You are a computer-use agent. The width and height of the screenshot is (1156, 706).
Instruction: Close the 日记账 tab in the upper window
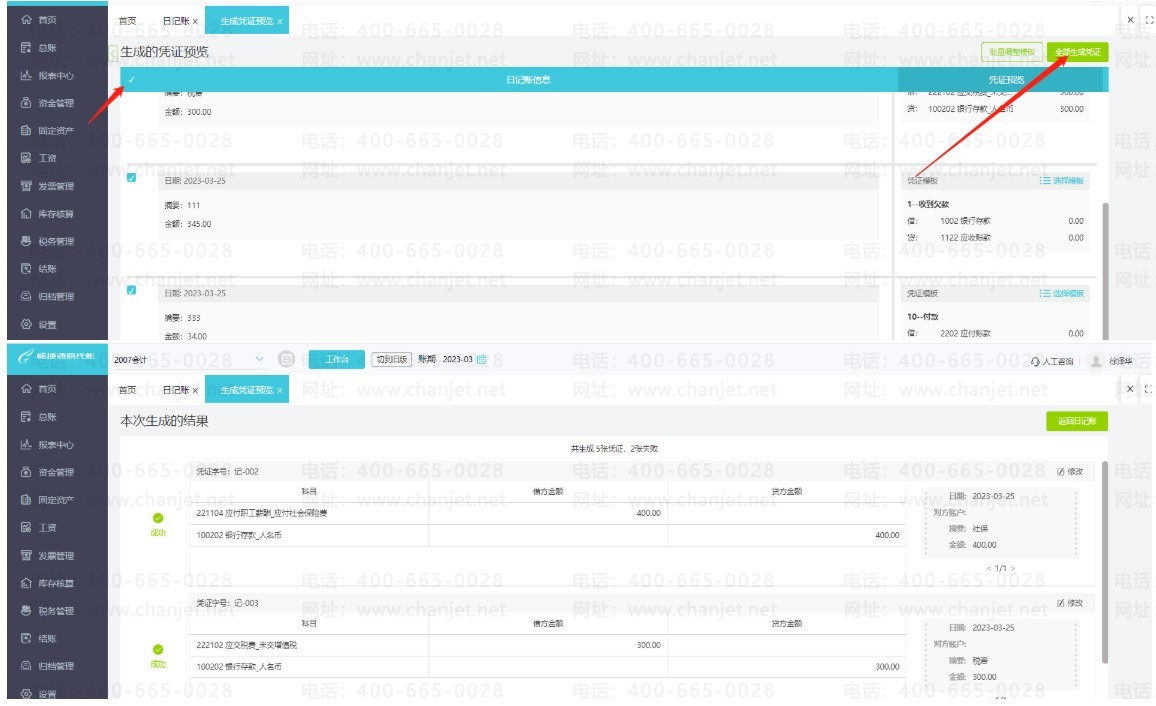coord(195,22)
